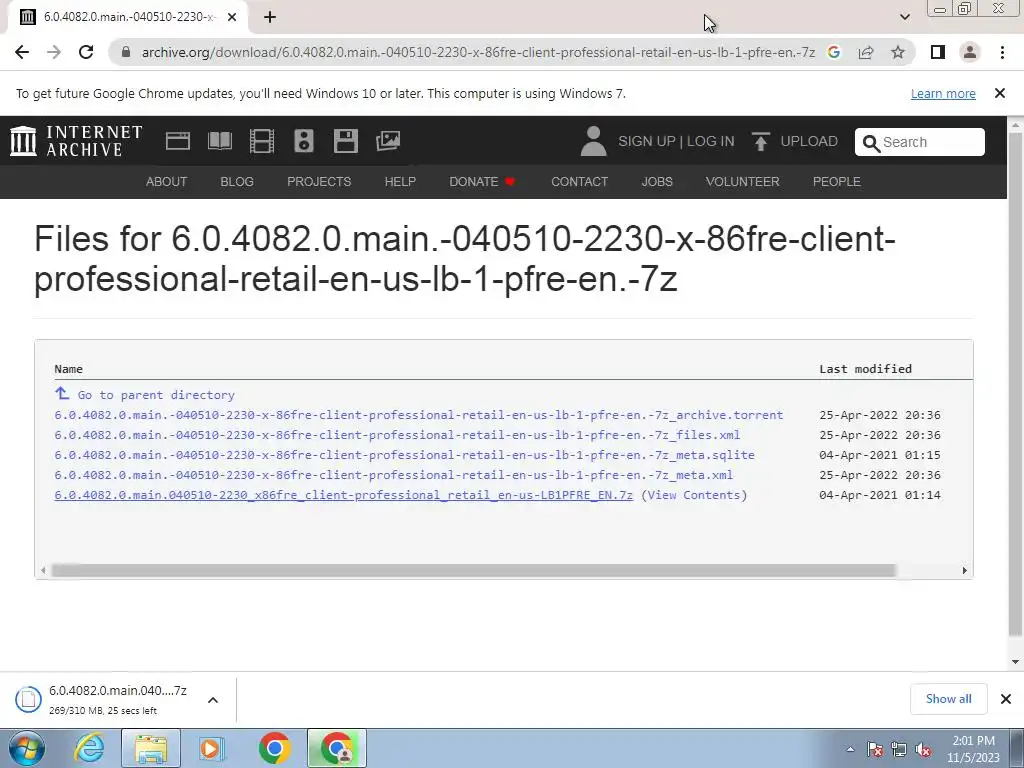The width and height of the screenshot is (1024, 768).
Task: Close the 6.0.4082.0.main browser tab
Action: [x=232, y=17]
